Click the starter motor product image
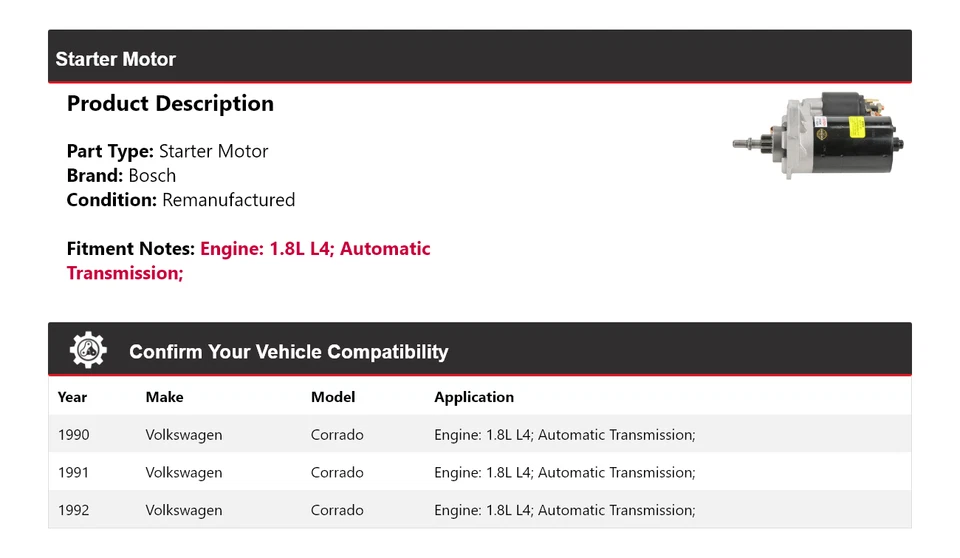Screen dimensions: 960x558 pyautogui.click(x=817, y=135)
